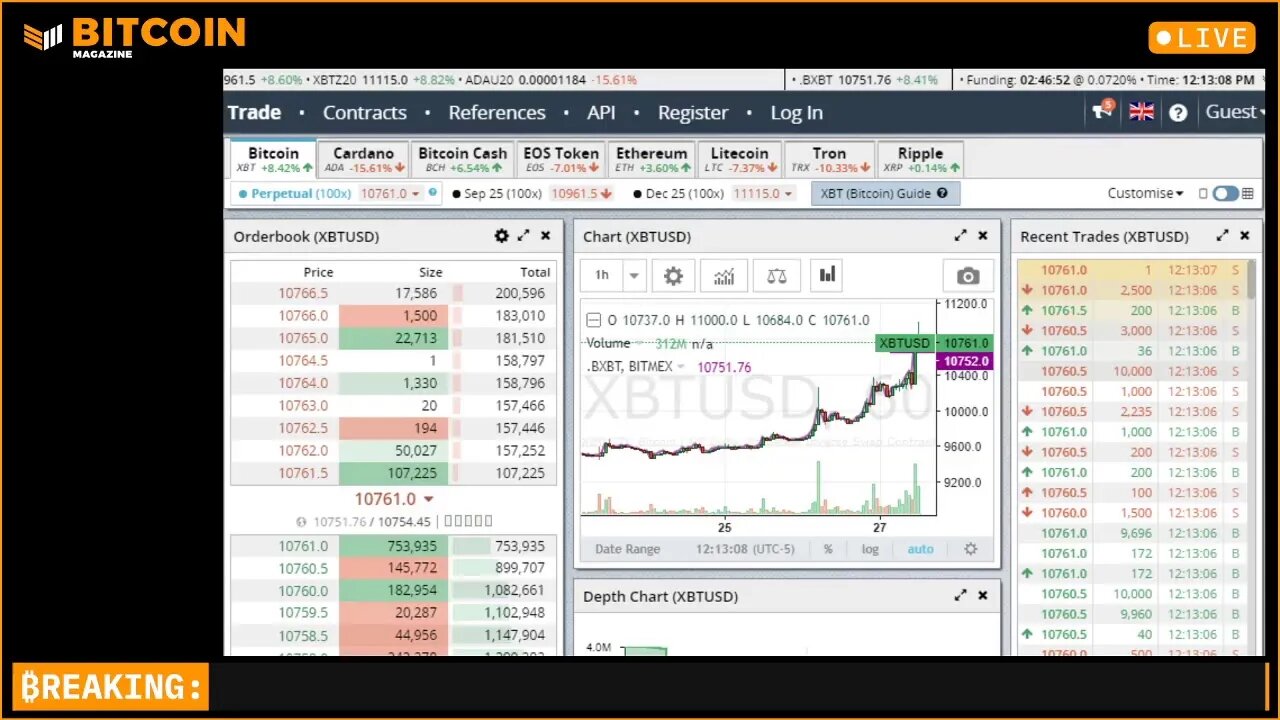Viewport: 1280px width, 720px height.
Task: Open the announcements megaphone icon
Action: point(1102,111)
